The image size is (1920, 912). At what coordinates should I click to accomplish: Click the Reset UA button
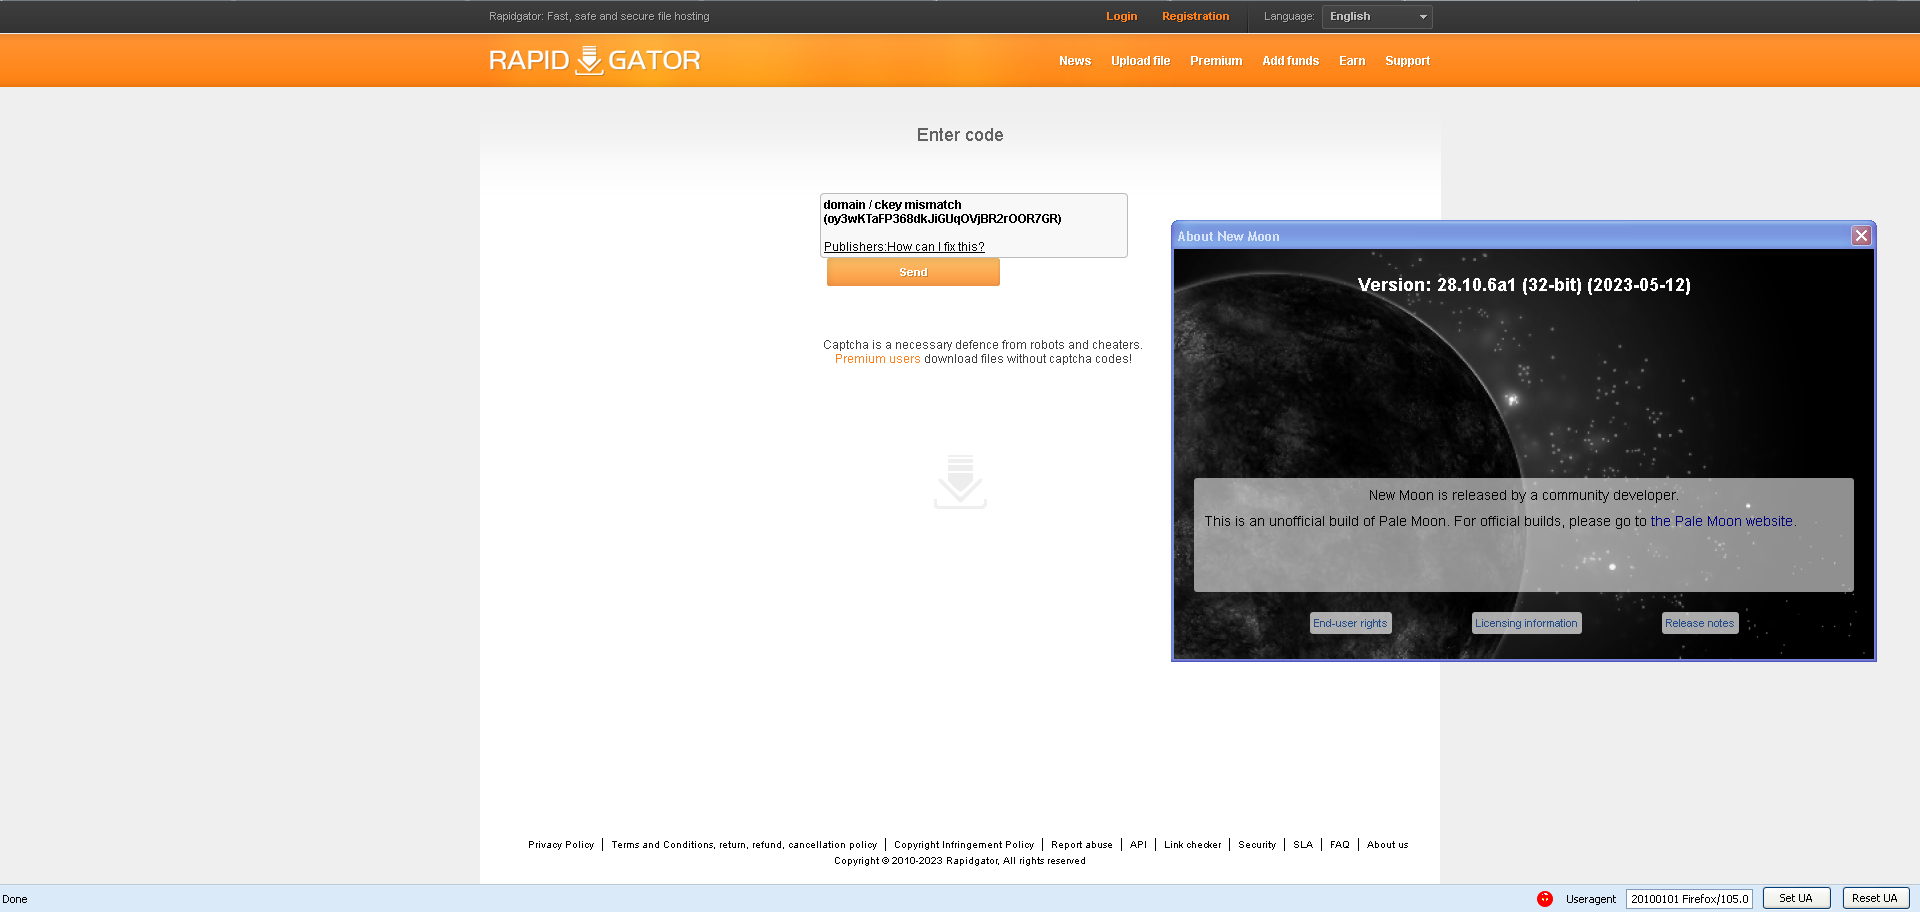pyautogui.click(x=1875, y=898)
